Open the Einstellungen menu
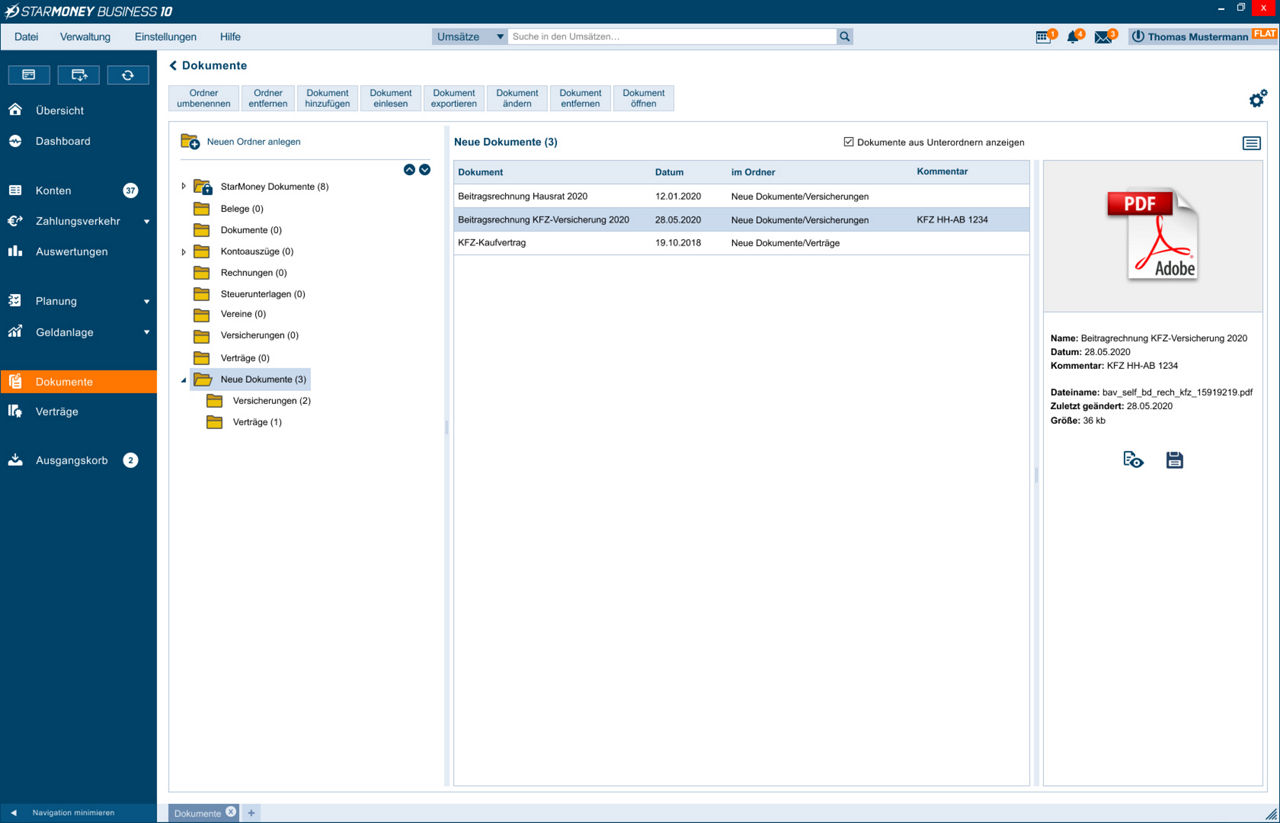The width and height of the screenshot is (1280, 823). (165, 37)
